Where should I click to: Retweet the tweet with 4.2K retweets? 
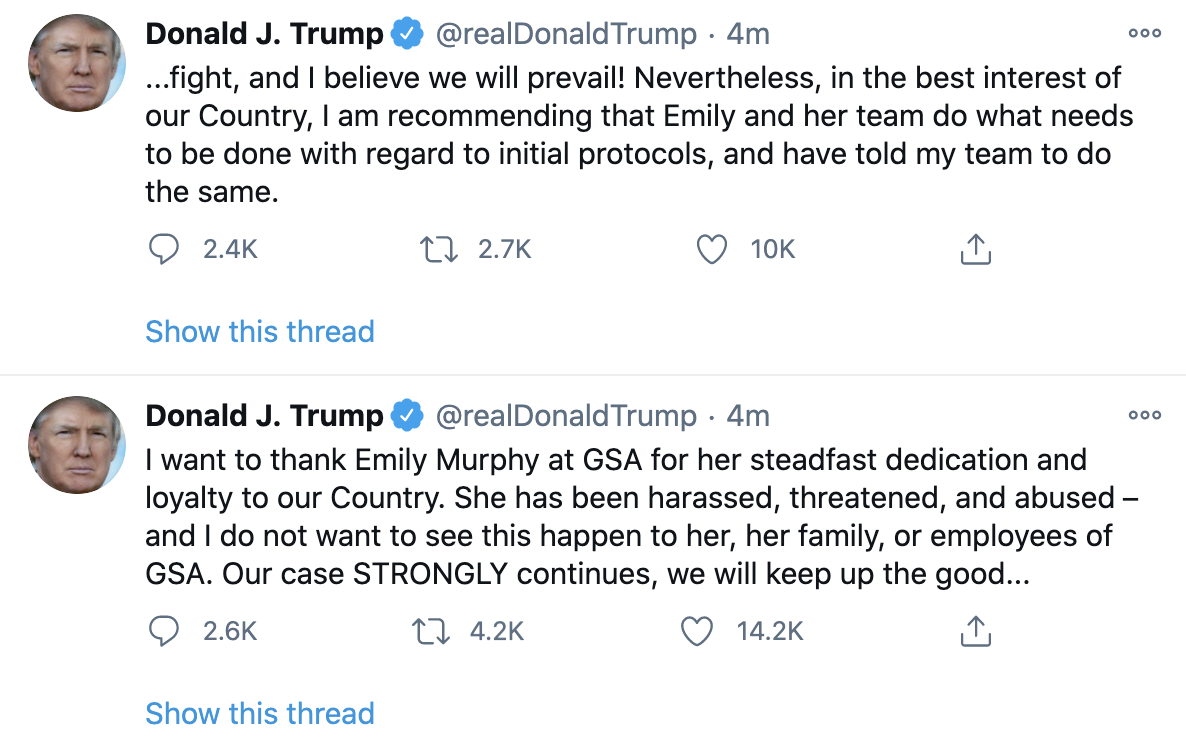coord(432,631)
